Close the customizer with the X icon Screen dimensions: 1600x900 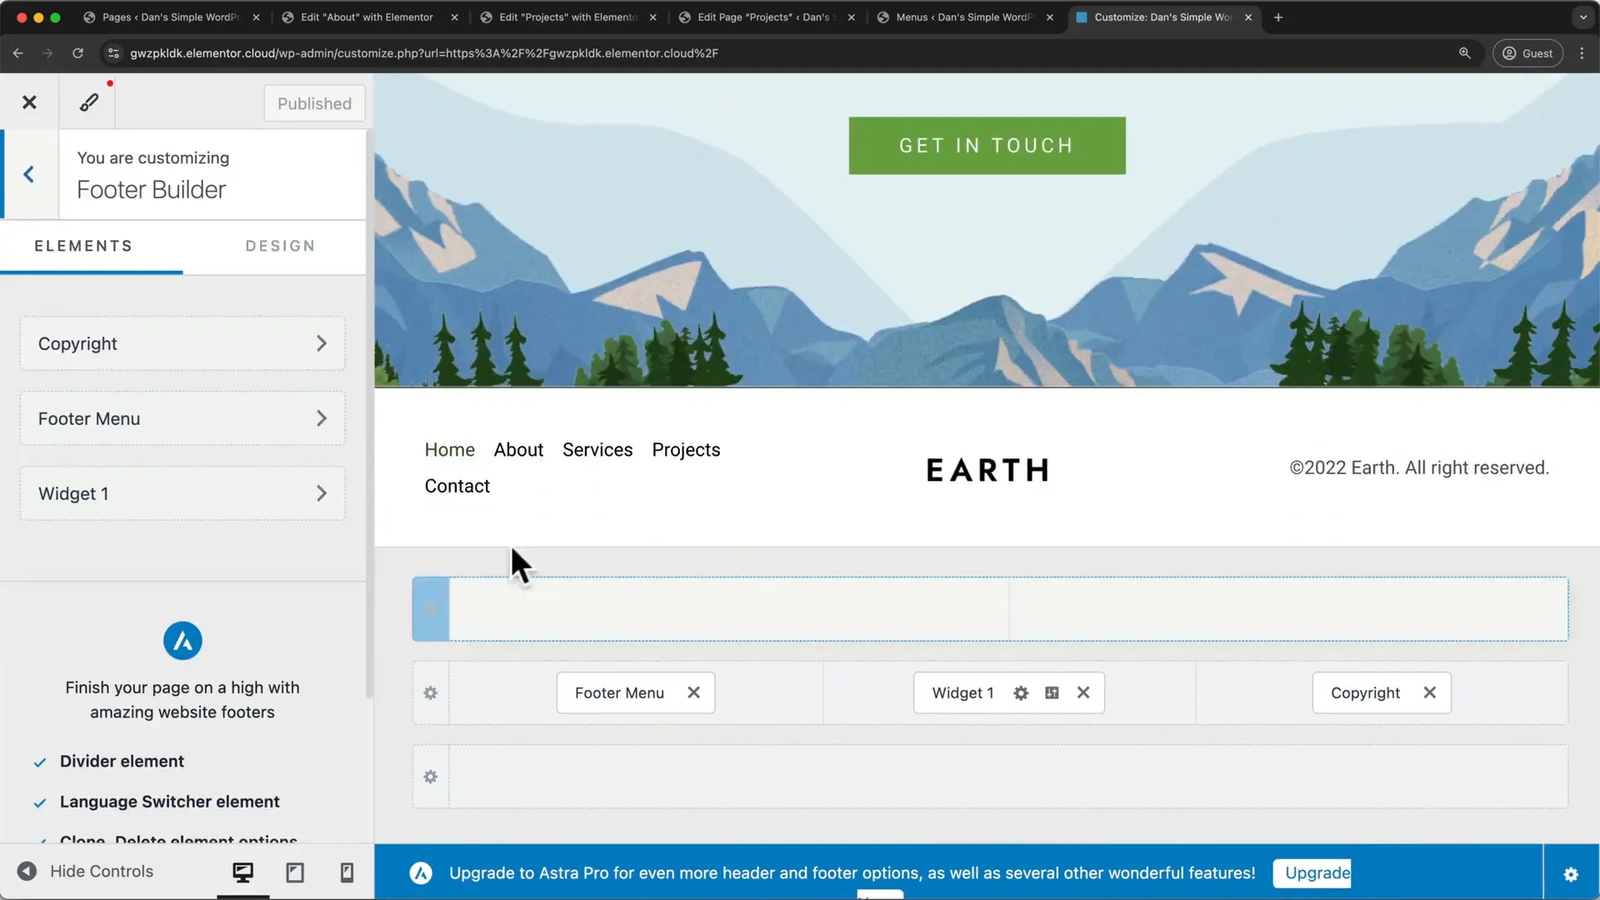[x=29, y=102]
